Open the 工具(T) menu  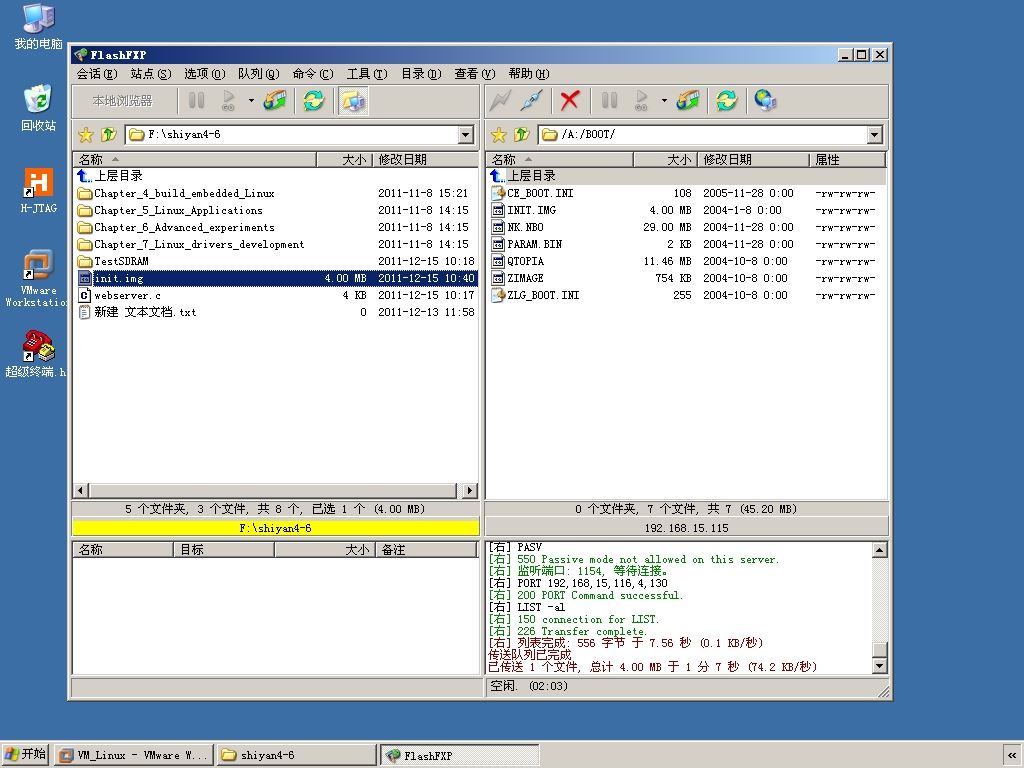point(367,74)
